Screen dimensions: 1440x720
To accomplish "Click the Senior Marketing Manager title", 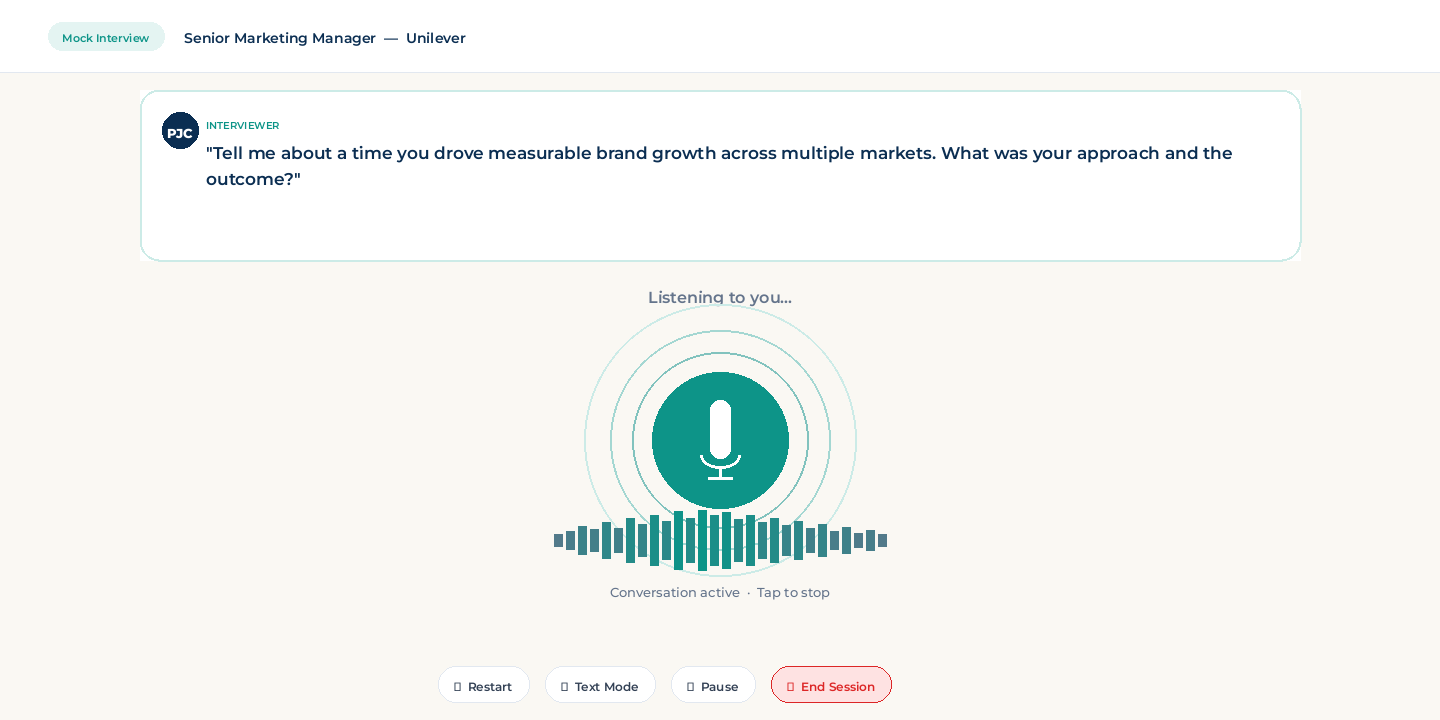I will (280, 38).
